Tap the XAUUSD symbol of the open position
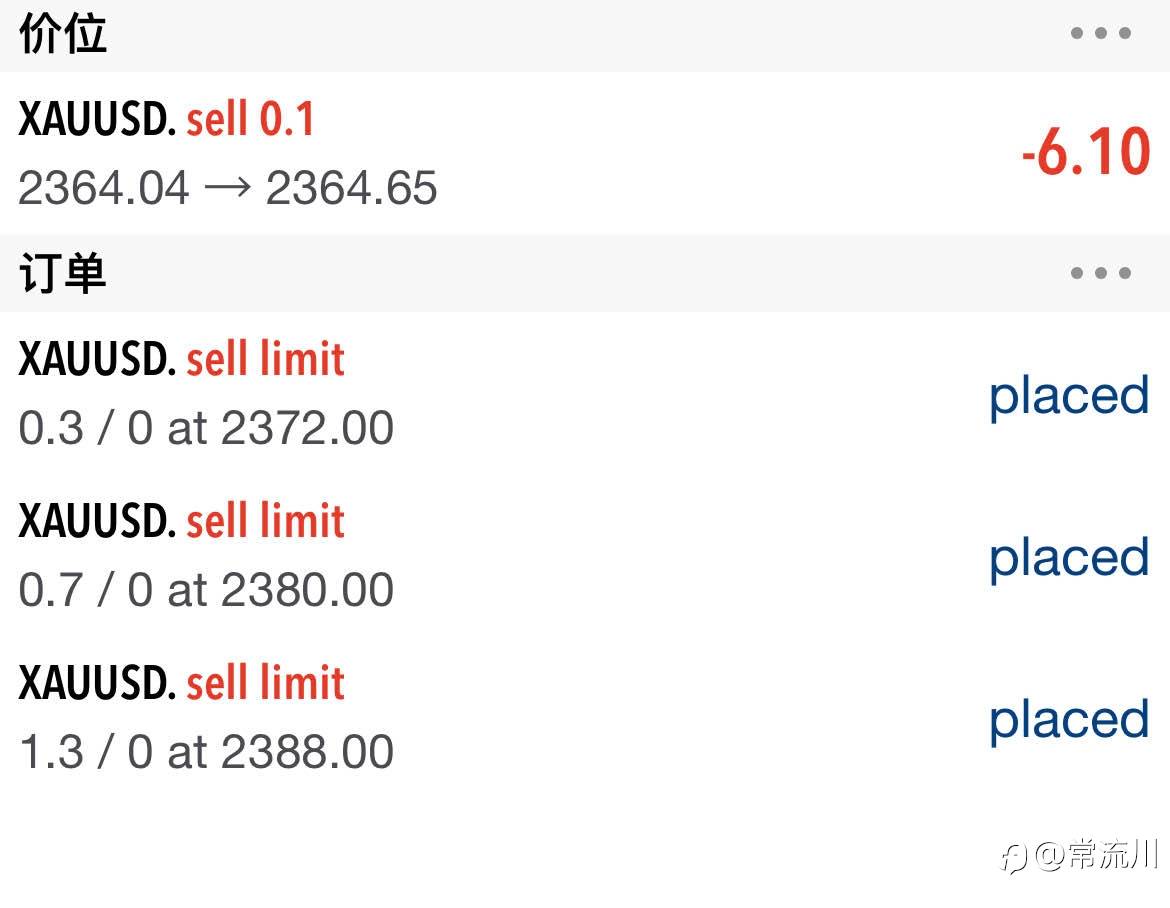The image size is (1170, 908). 97,121
